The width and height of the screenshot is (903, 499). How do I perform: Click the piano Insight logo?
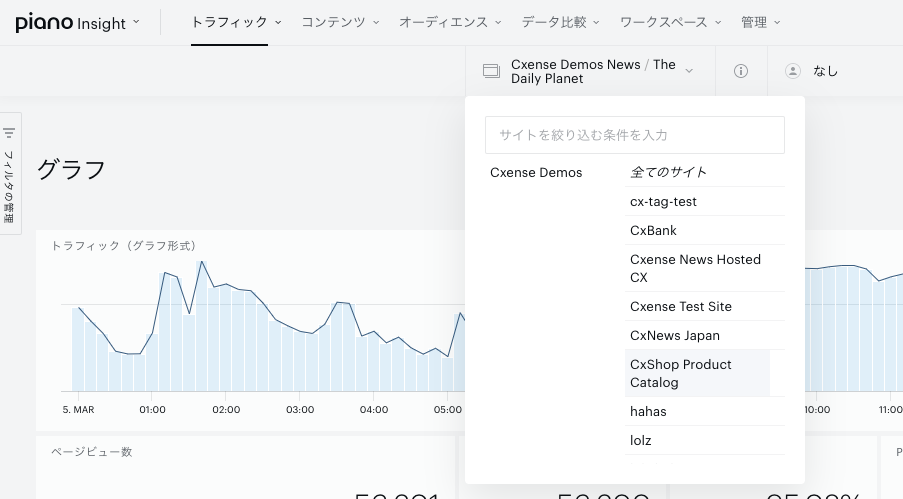tap(70, 22)
